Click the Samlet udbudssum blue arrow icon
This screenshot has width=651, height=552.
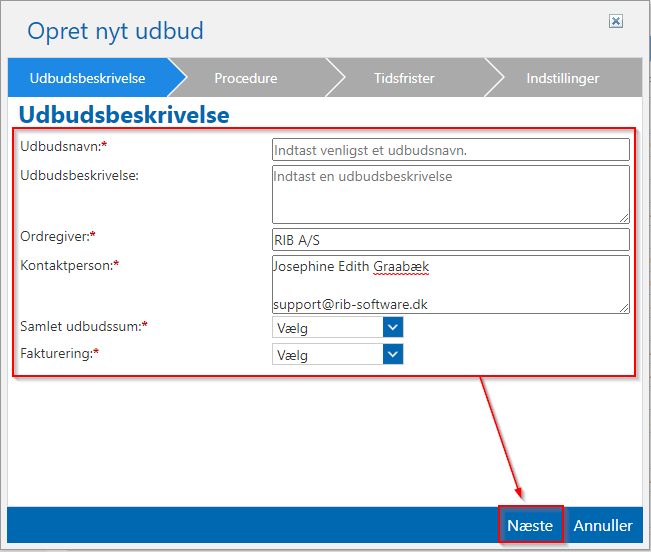pos(393,328)
